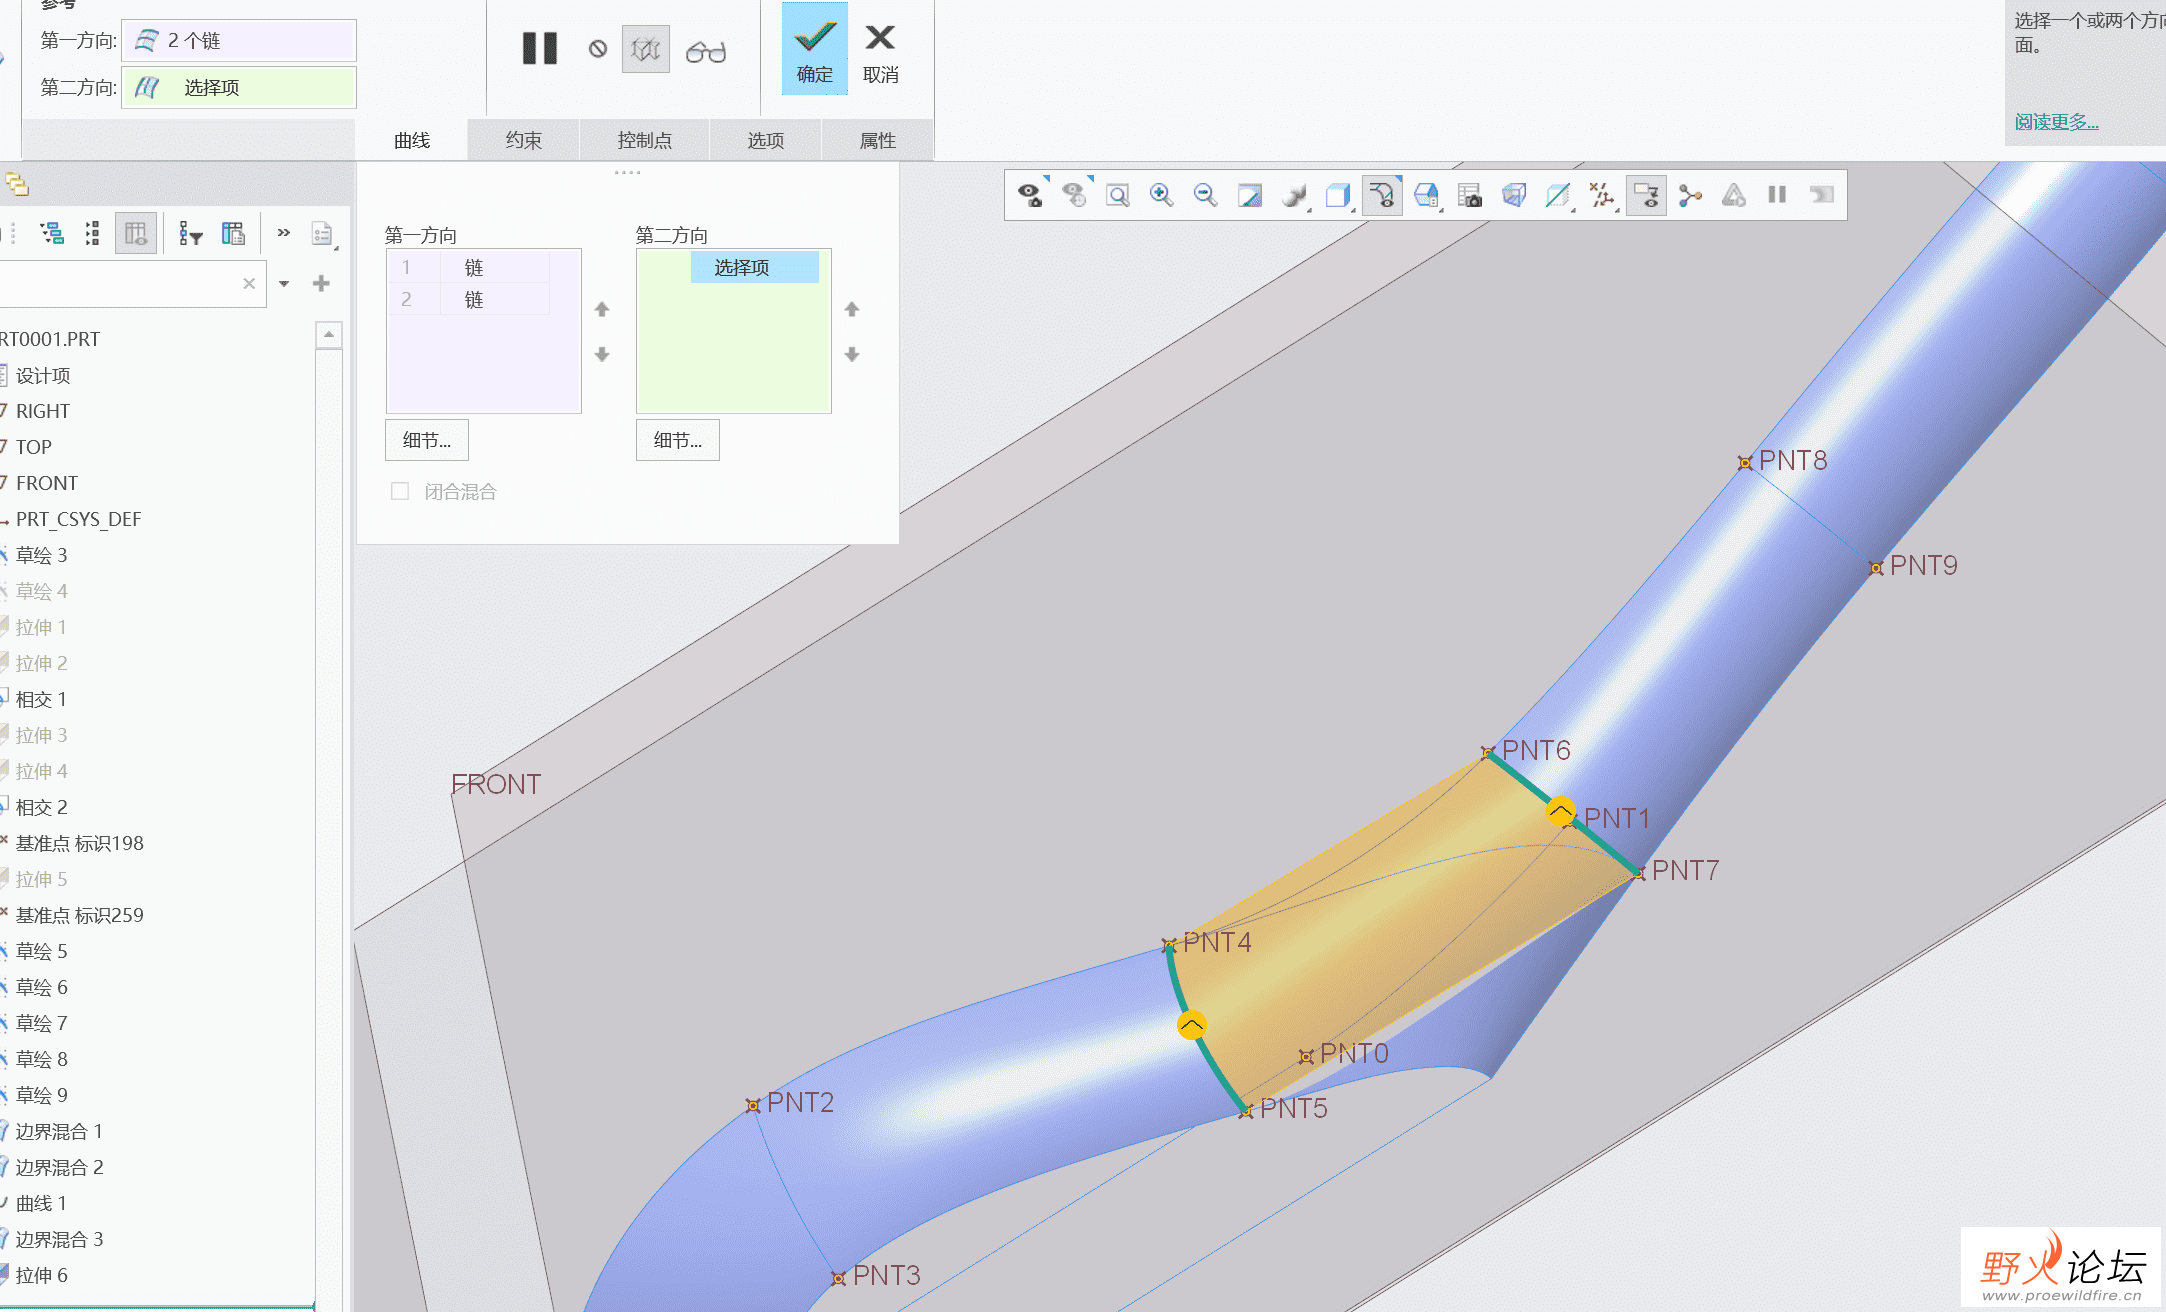Click the zoom out magnifier icon
Image resolution: width=2166 pixels, height=1312 pixels.
[1205, 195]
